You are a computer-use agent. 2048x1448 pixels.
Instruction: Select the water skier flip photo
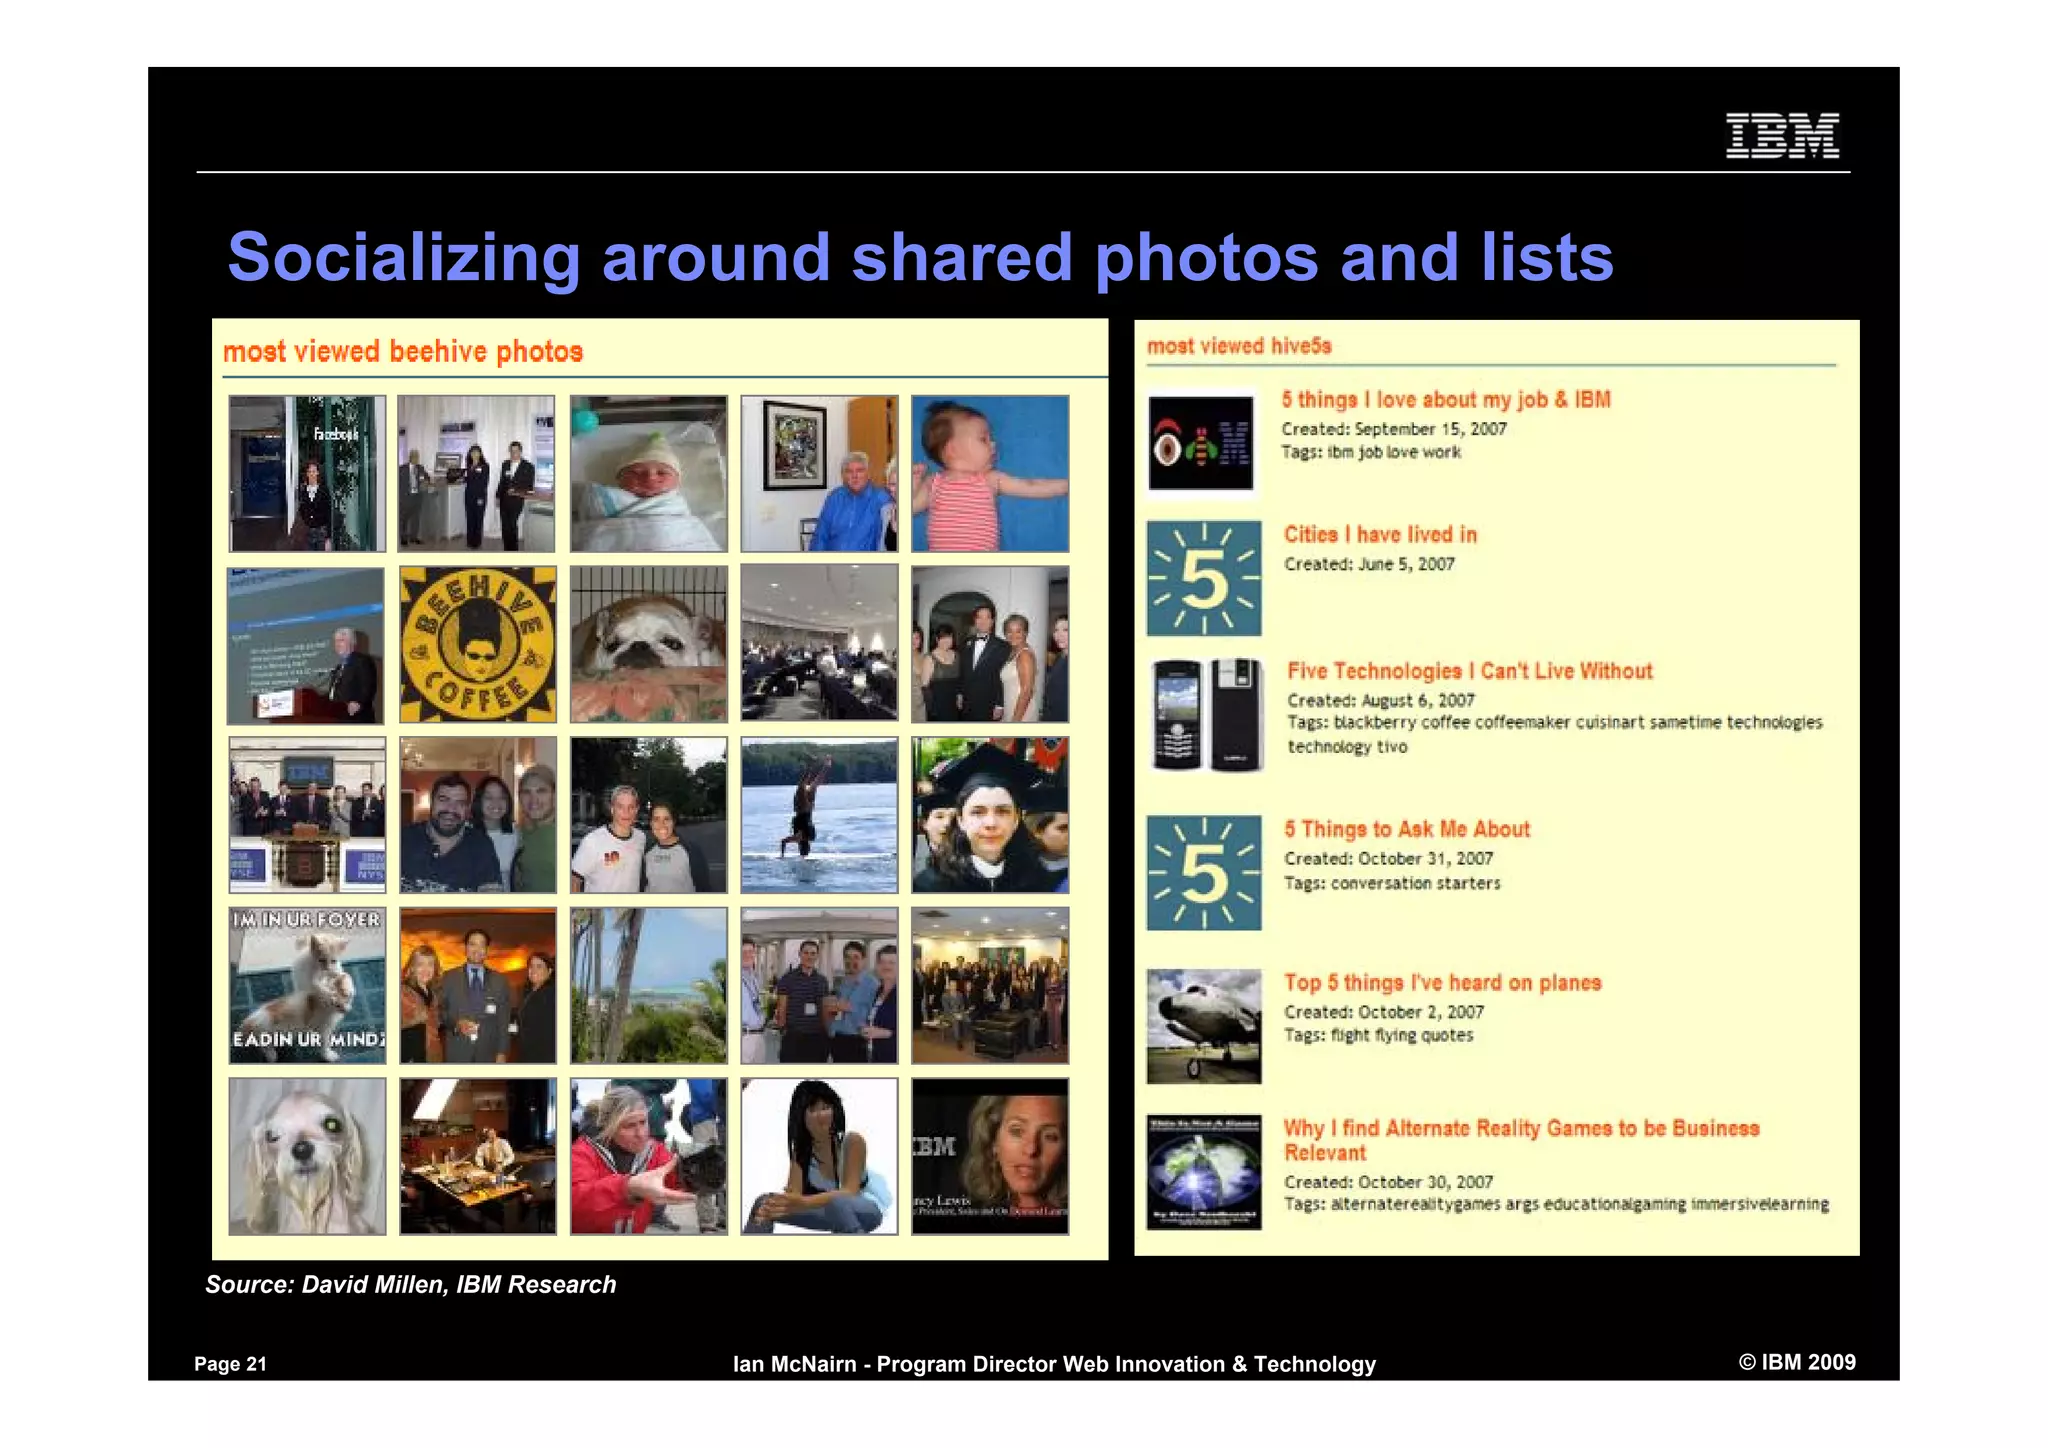pos(819,815)
